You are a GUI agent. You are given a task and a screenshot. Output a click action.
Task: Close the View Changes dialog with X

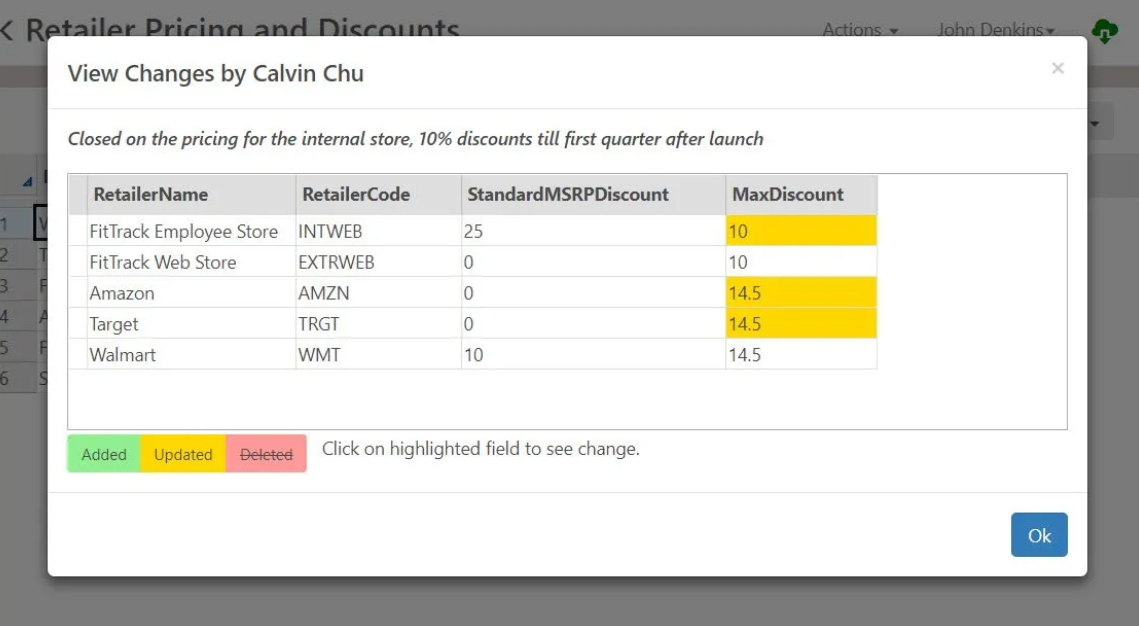pyautogui.click(x=1057, y=69)
